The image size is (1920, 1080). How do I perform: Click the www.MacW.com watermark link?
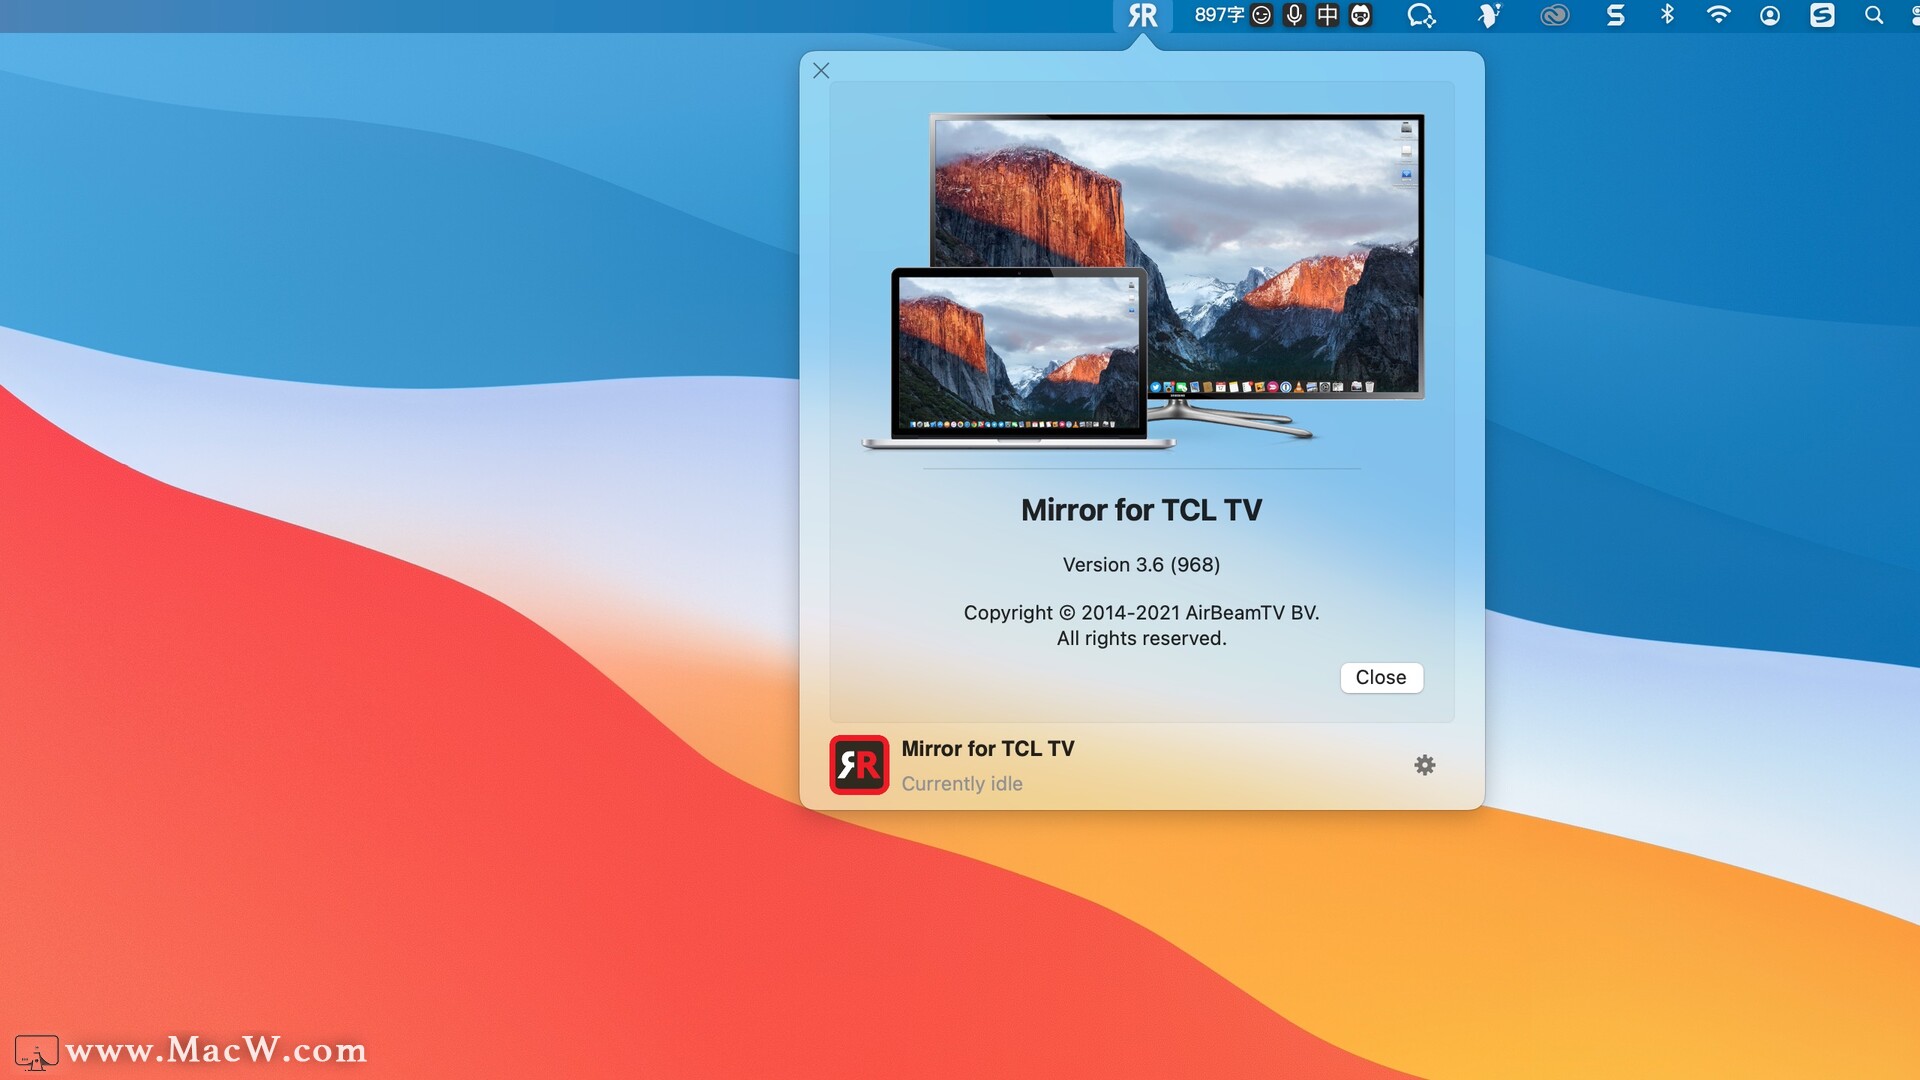[218, 1051]
